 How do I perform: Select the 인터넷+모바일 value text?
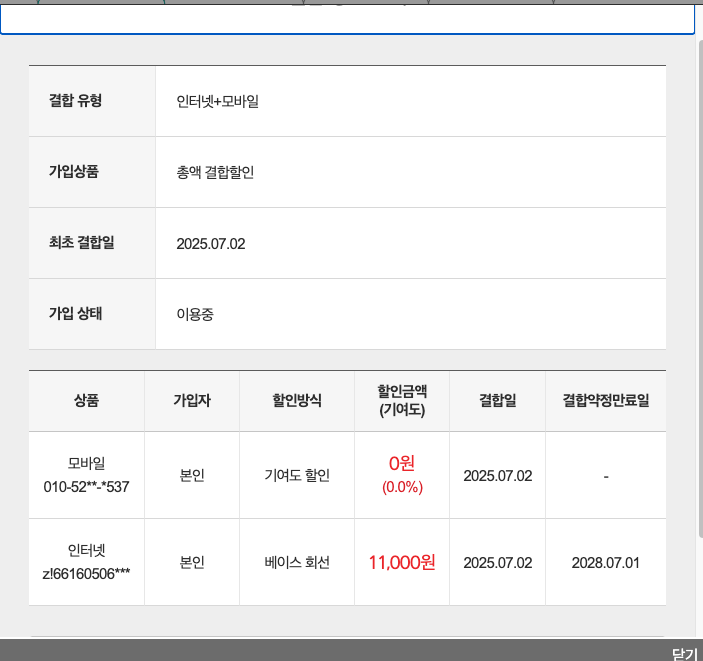coord(217,101)
